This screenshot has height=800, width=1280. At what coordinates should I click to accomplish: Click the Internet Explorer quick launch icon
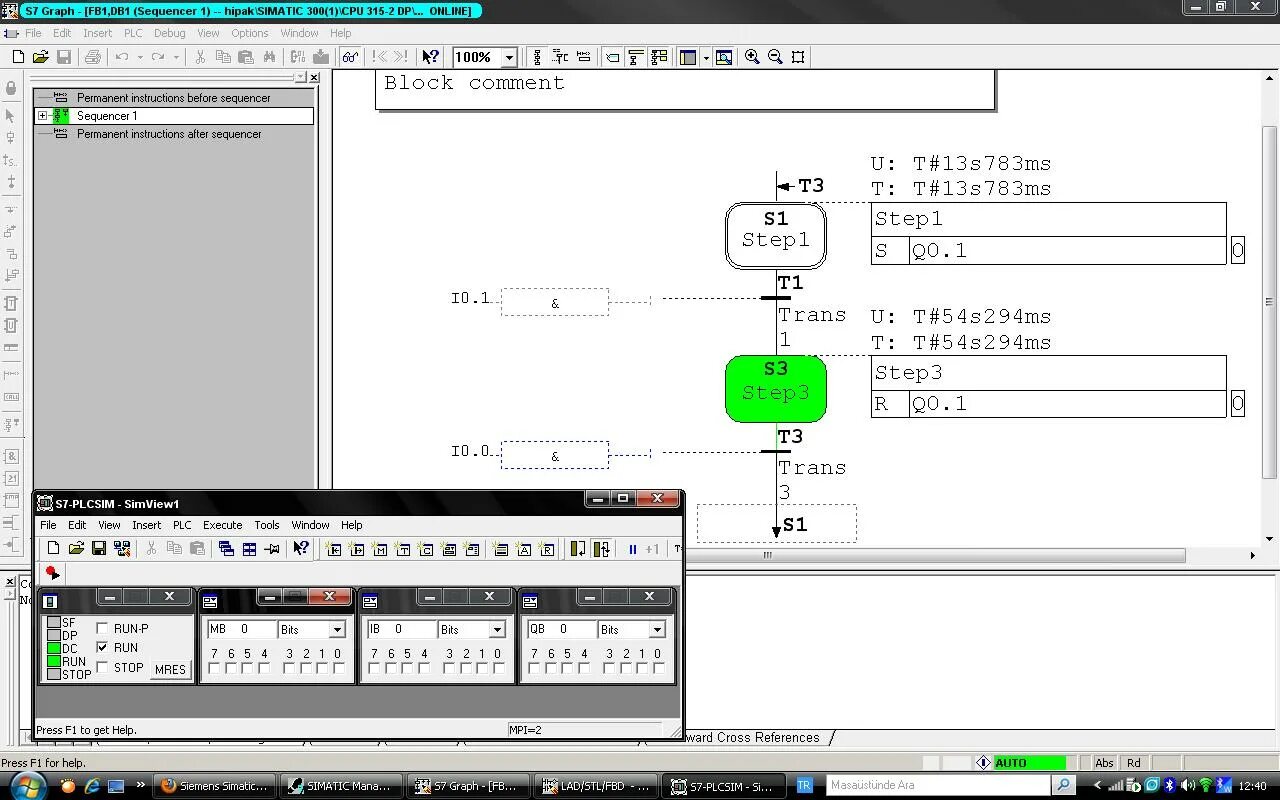[92, 786]
